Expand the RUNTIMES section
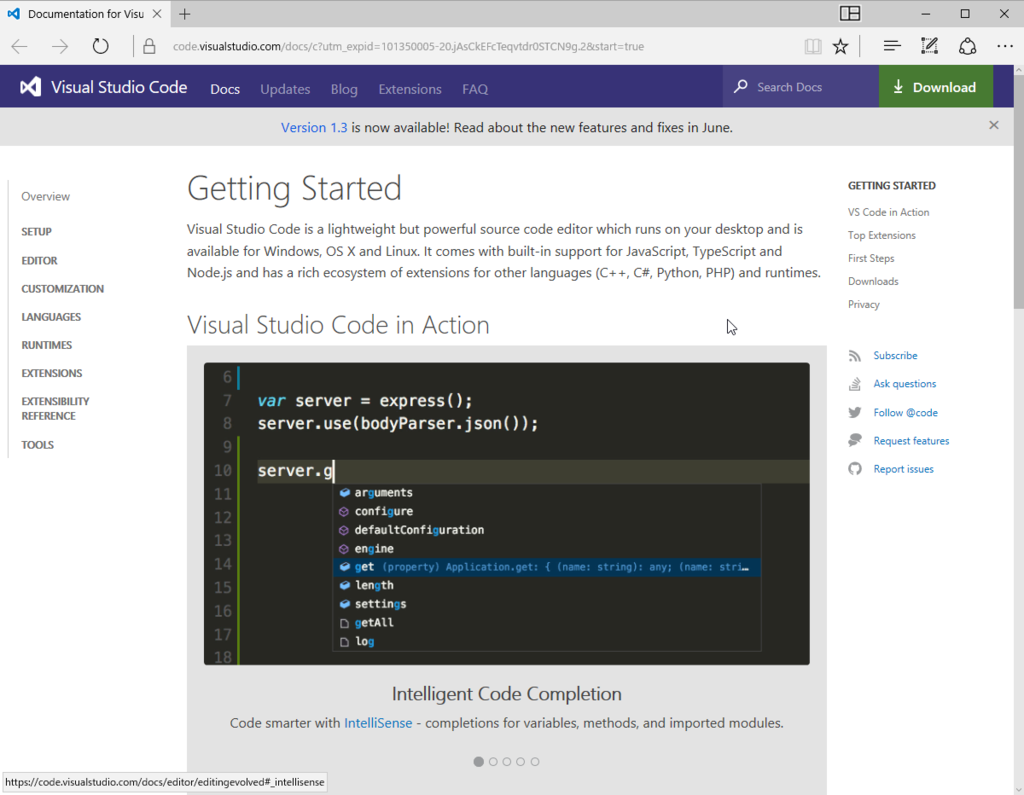Image resolution: width=1024 pixels, height=795 pixels. [46, 344]
